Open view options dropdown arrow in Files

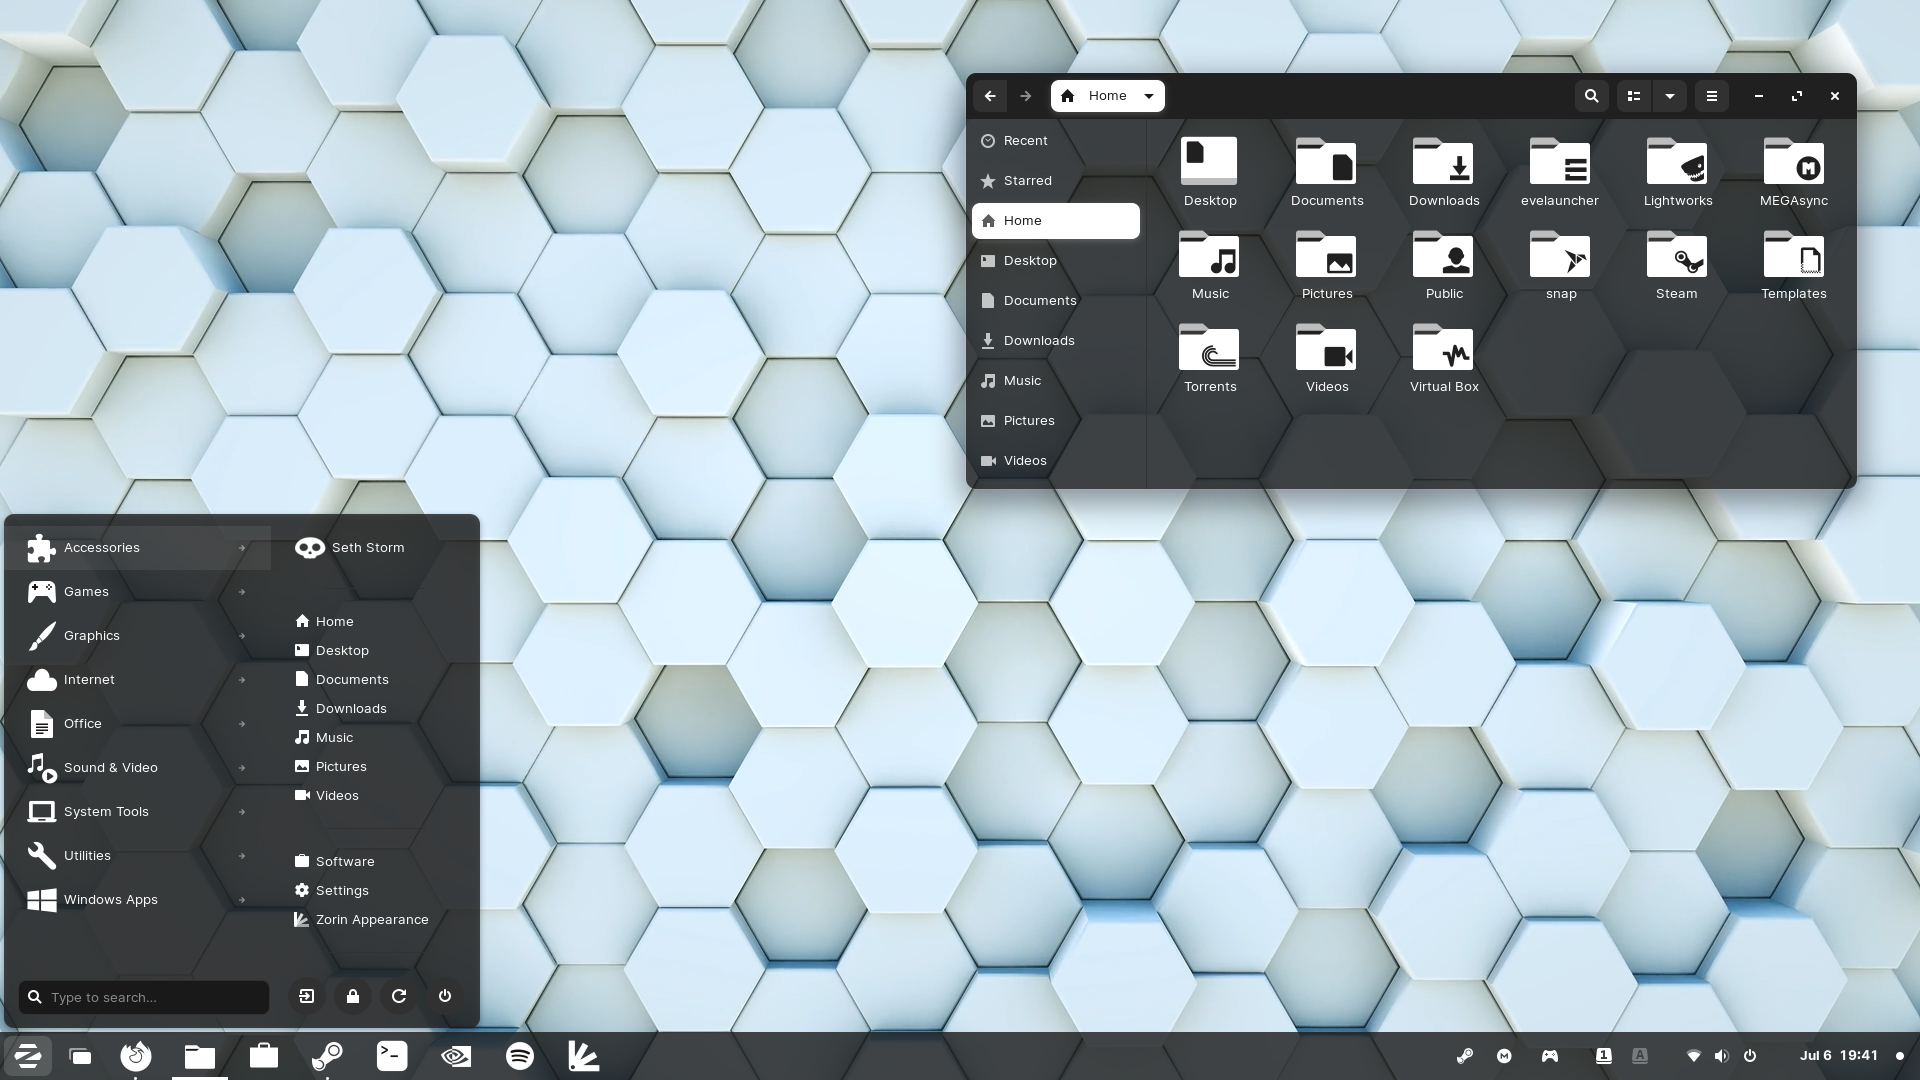point(1670,96)
